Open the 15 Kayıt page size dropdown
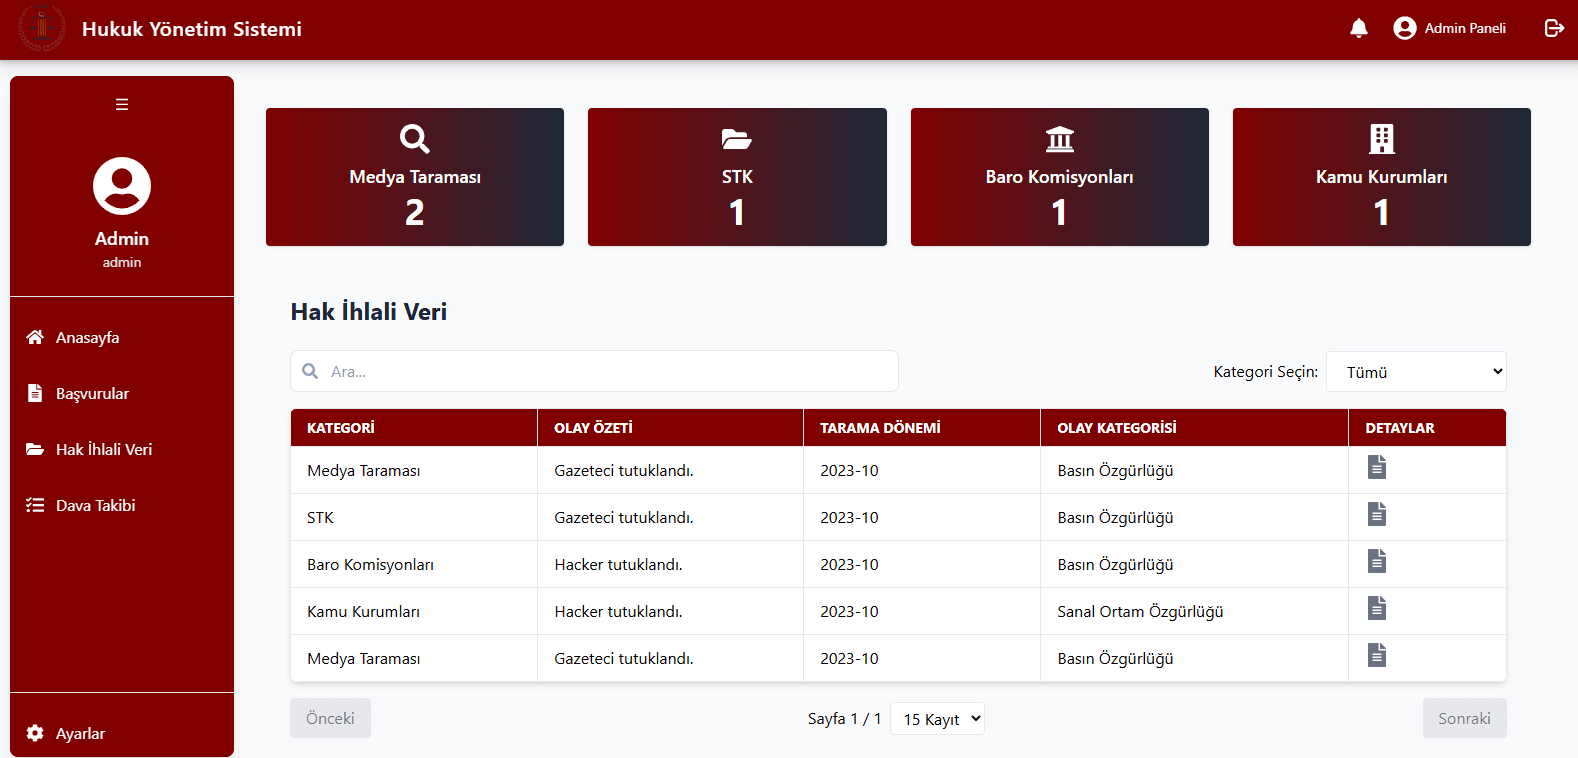 click(937, 719)
